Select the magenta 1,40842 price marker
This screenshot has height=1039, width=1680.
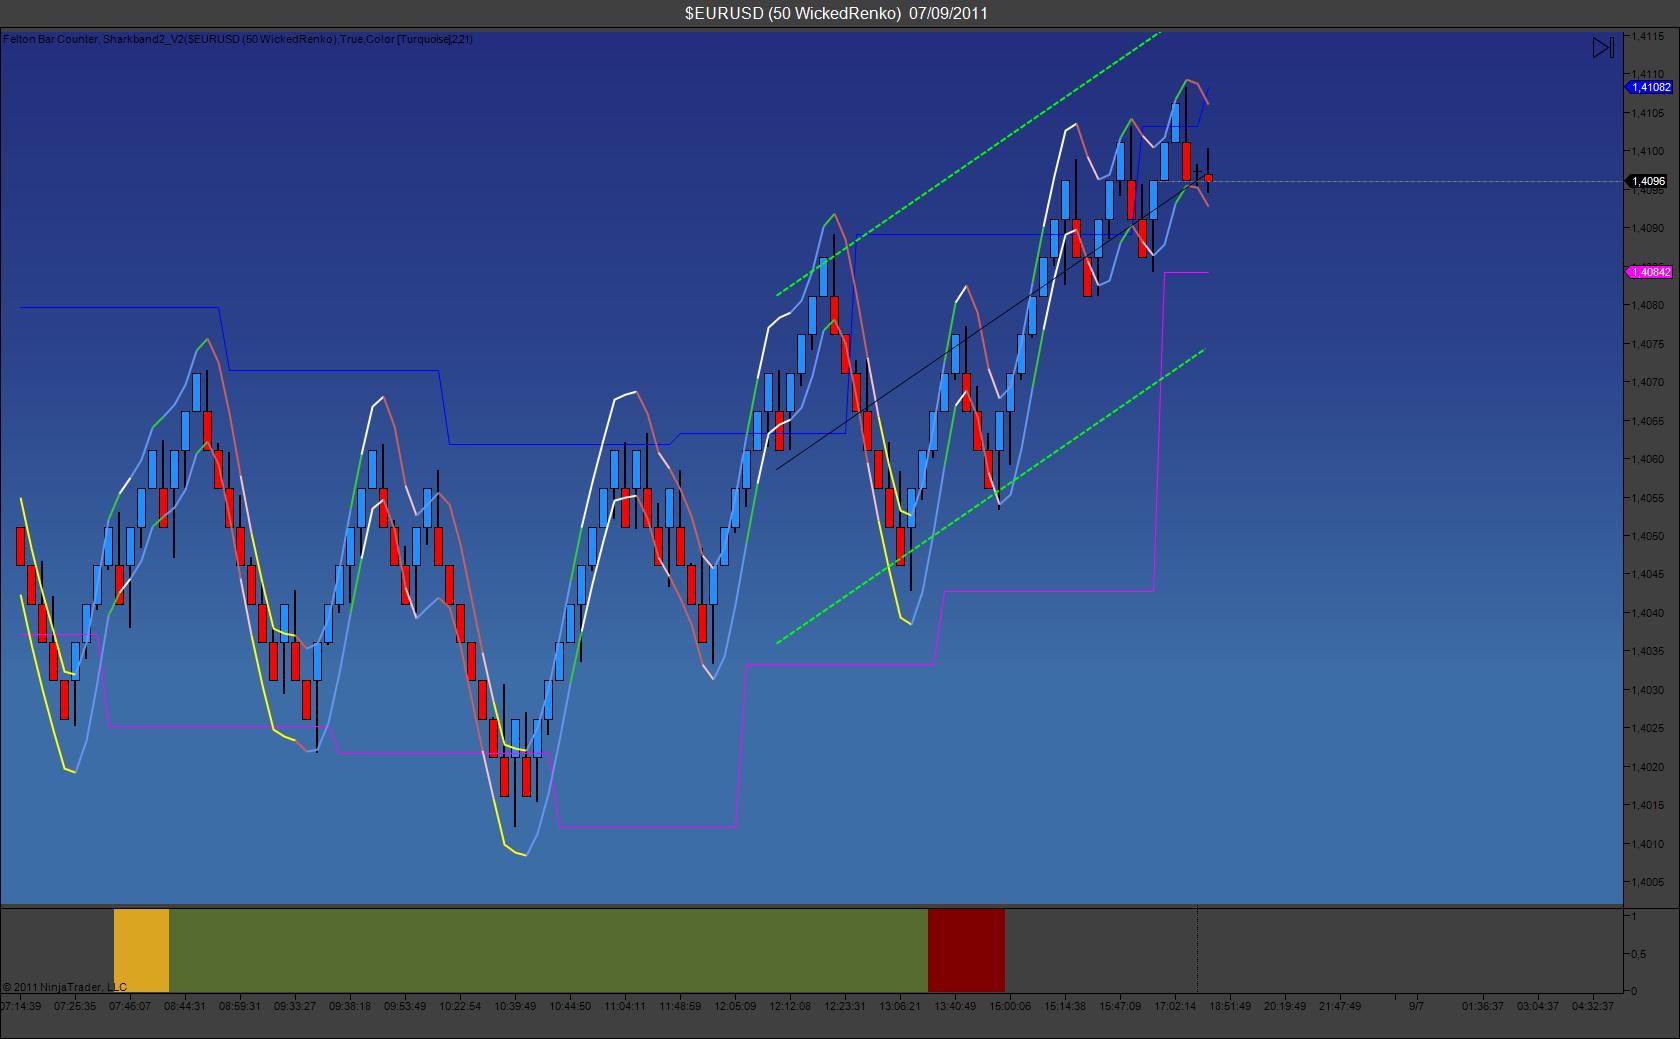[x=1650, y=272]
